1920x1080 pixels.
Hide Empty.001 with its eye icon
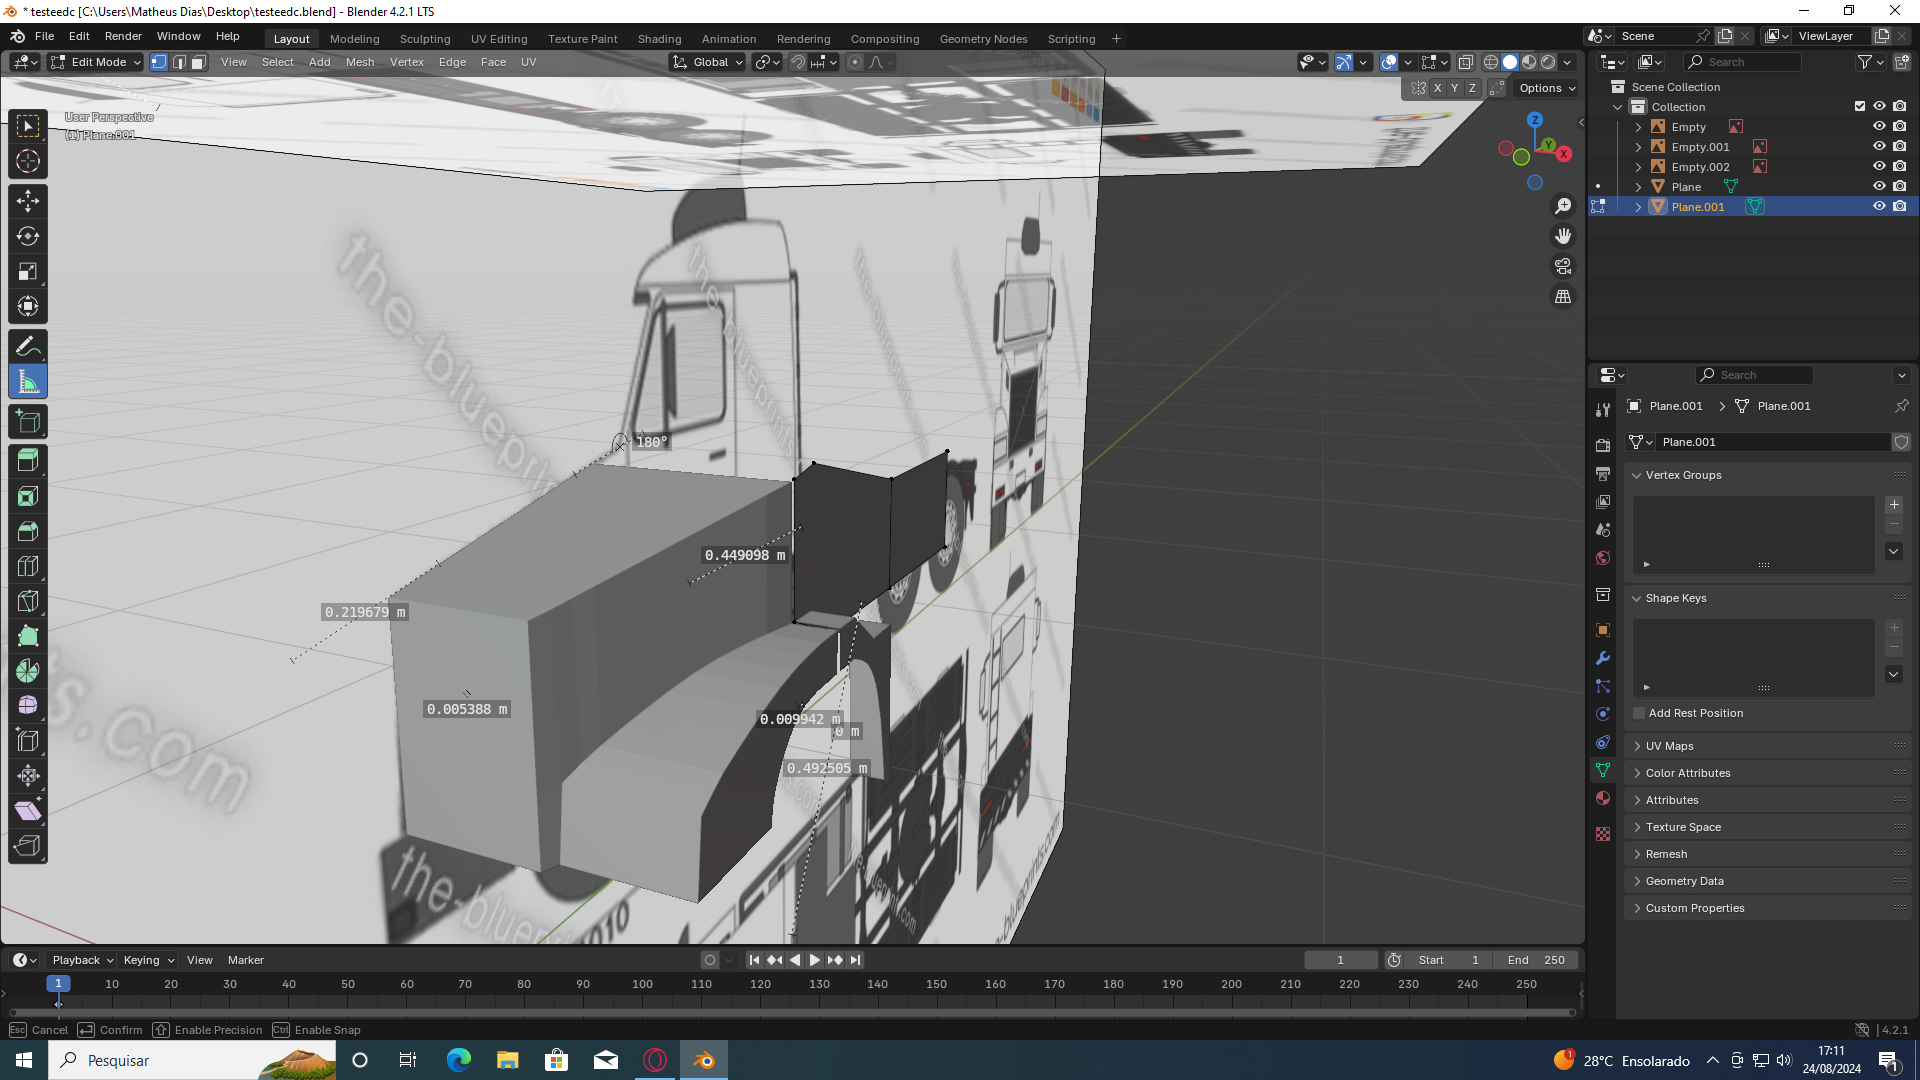click(1879, 146)
